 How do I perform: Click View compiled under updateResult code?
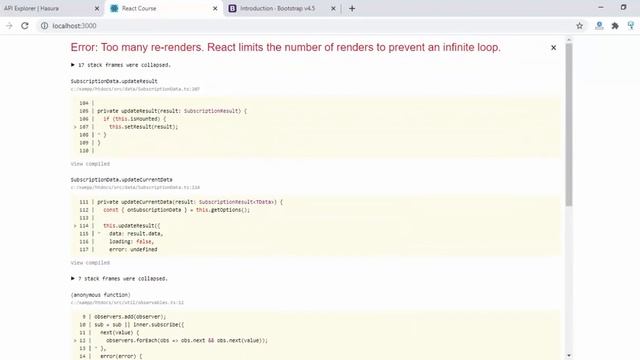[90, 164]
